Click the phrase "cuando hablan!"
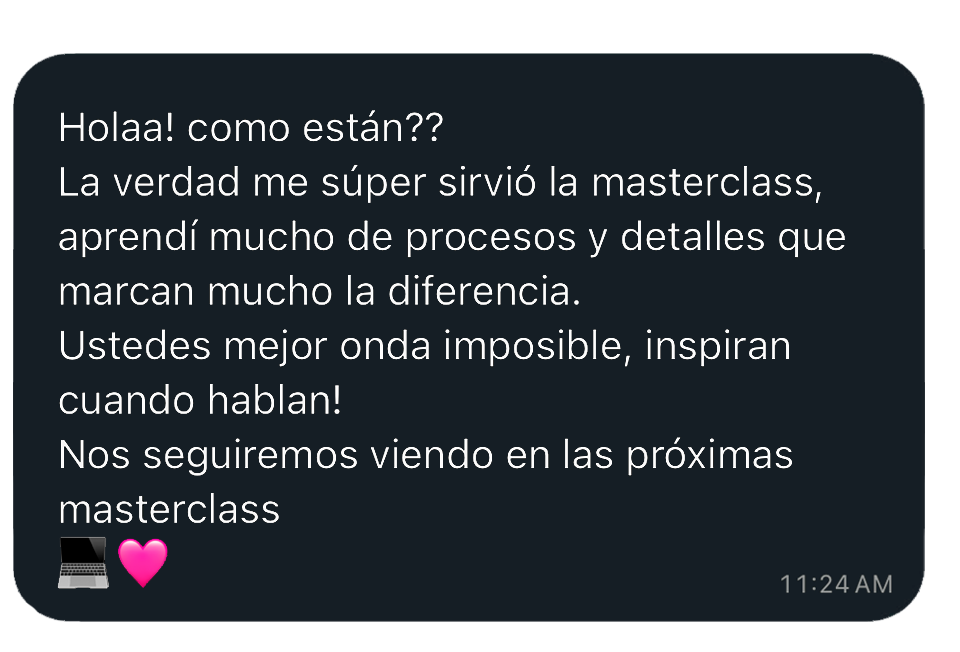This screenshot has height=652, width=960. [200, 400]
